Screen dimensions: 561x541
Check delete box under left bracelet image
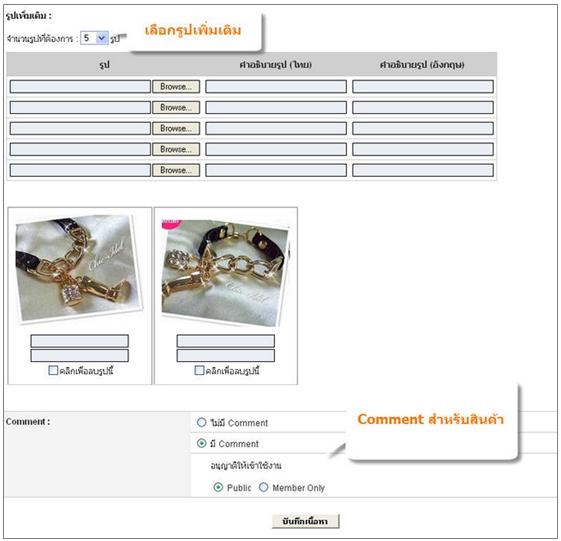click(53, 370)
